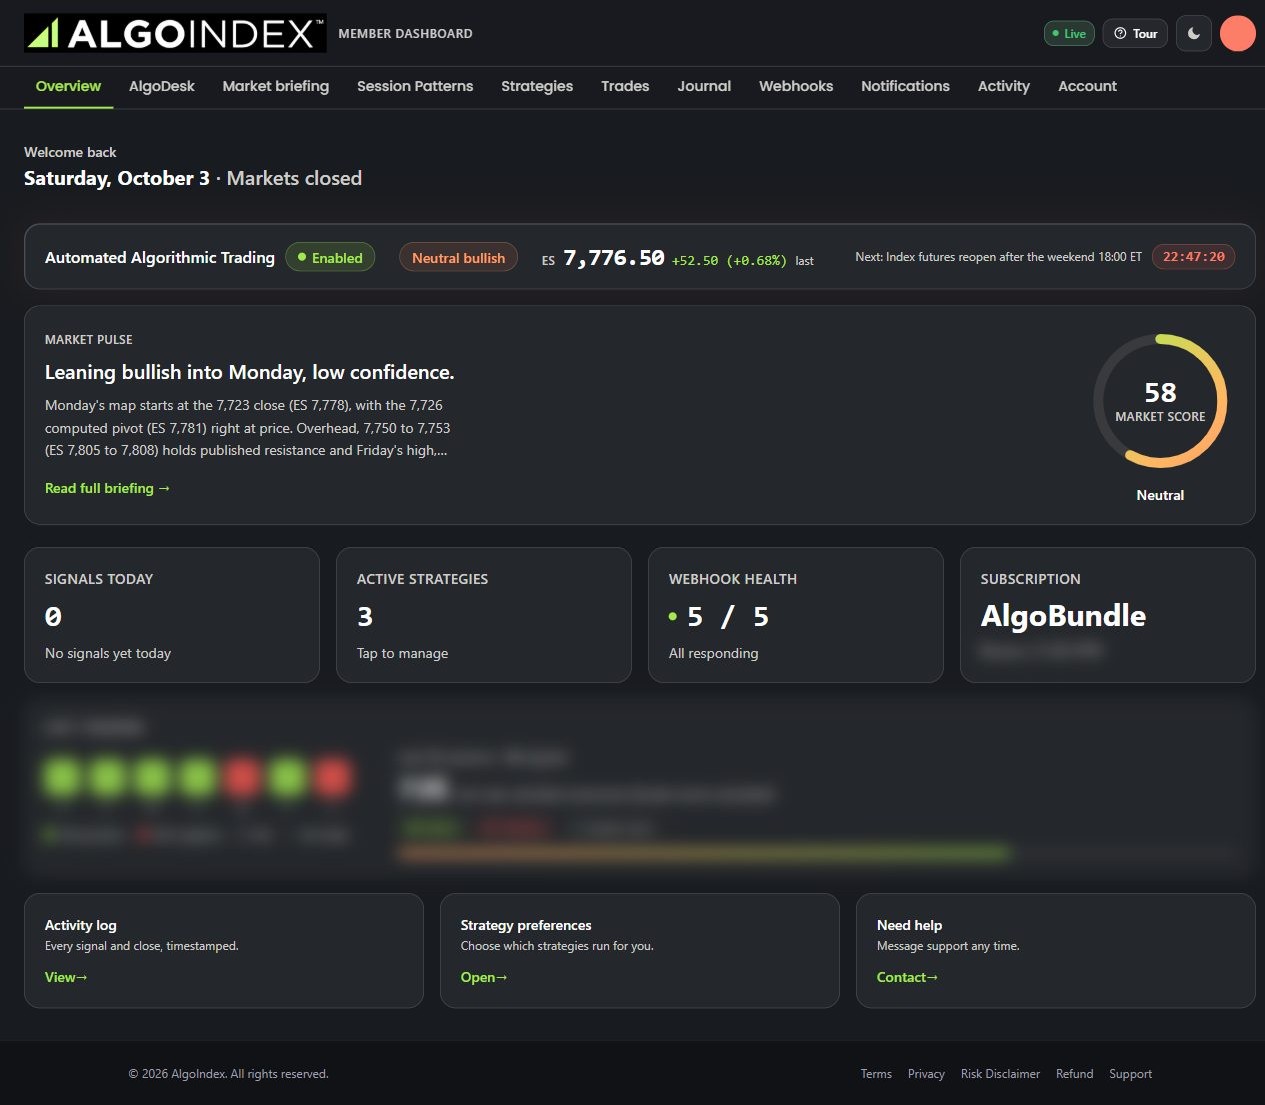Screen dimensions: 1265x1105
Task: Open the user avatar menu
Action: click(1238, 33)
